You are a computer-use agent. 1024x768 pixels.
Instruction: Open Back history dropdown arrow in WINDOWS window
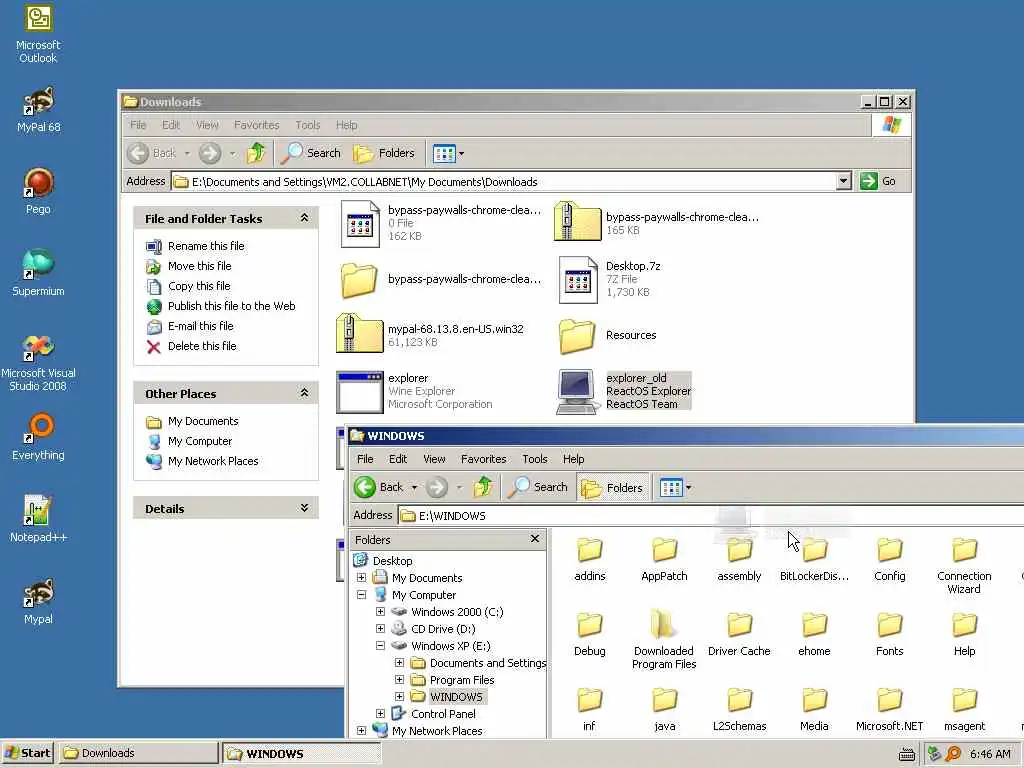[x=414, y=487]
